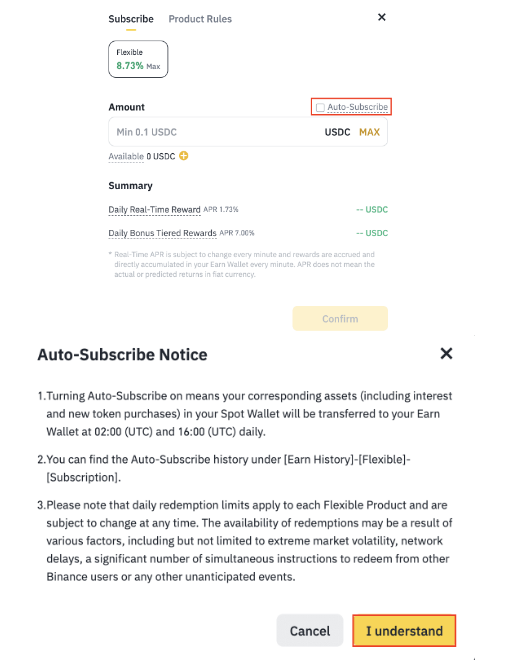Click the APR 7.00% text

(x=237, y=233)
